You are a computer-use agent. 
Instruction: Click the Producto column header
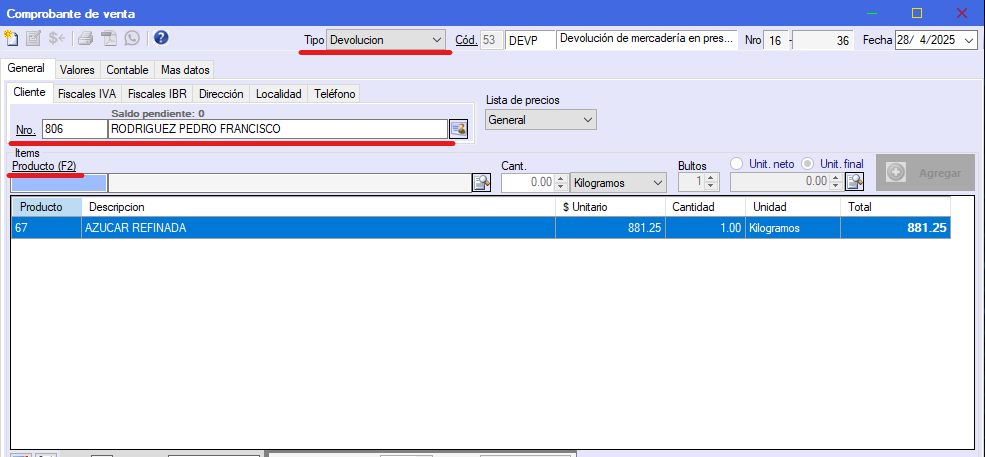(x=46, y=207)
